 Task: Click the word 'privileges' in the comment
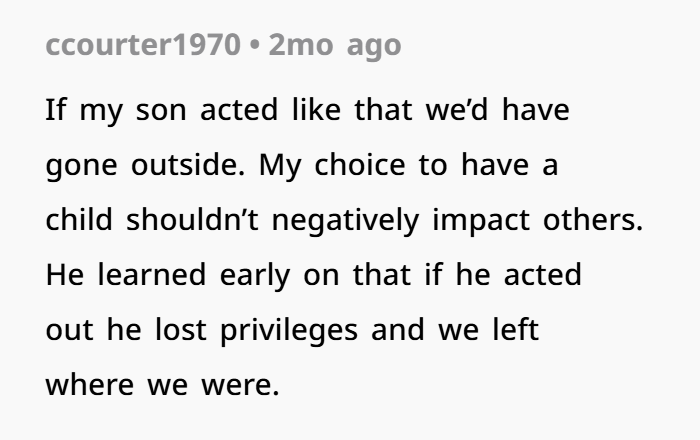coord(289,331)
